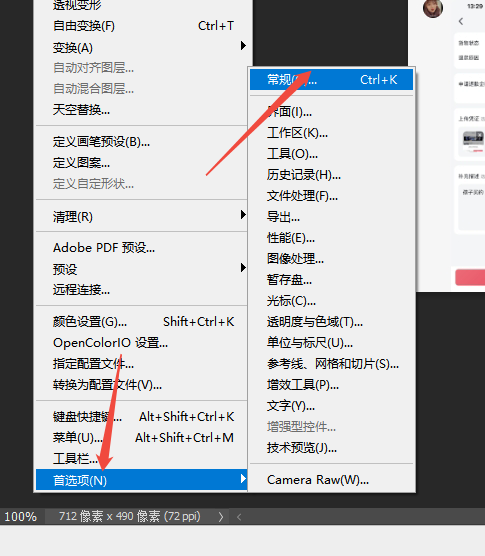Open the 清理(R) submenu

(141, 216)
